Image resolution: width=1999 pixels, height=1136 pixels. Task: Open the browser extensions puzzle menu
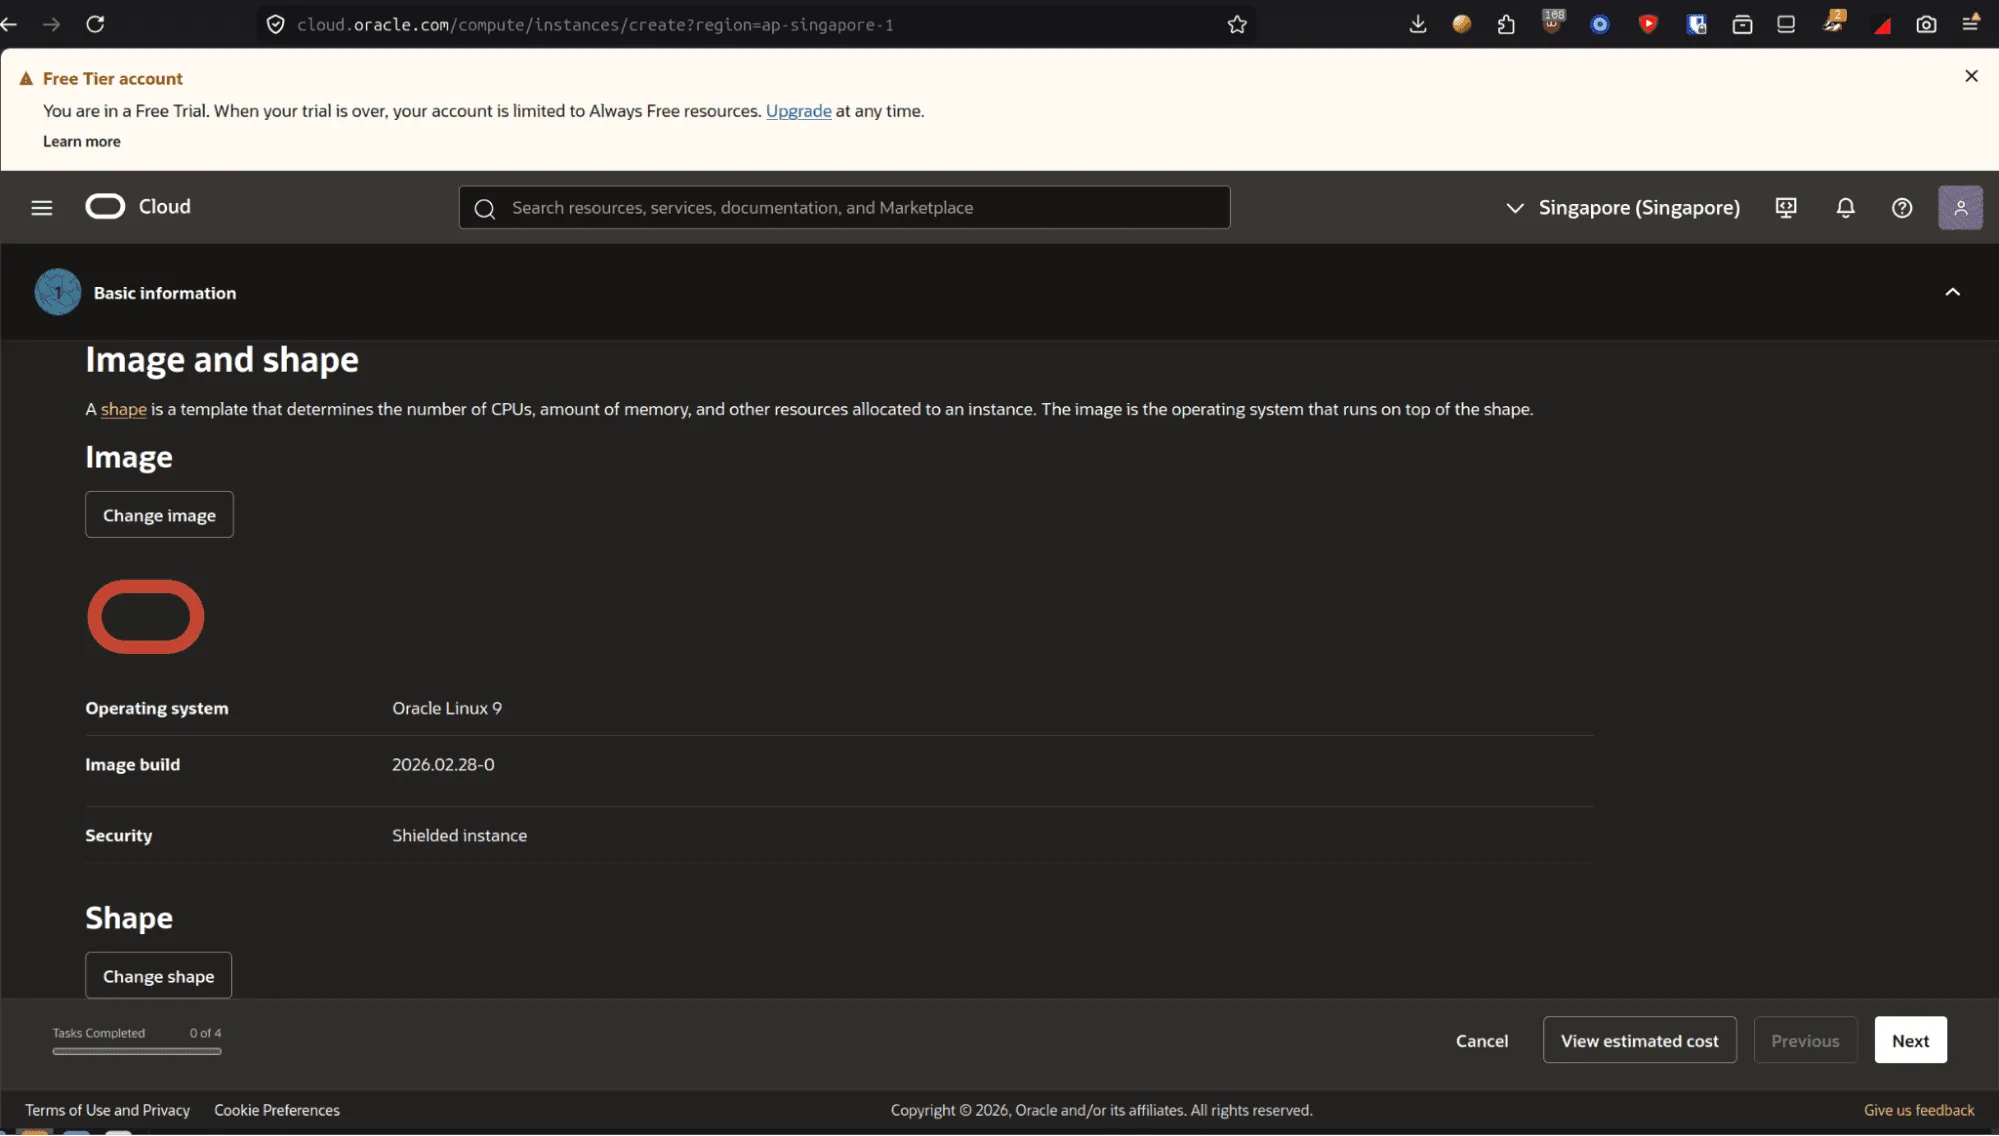coord(1506,24)
